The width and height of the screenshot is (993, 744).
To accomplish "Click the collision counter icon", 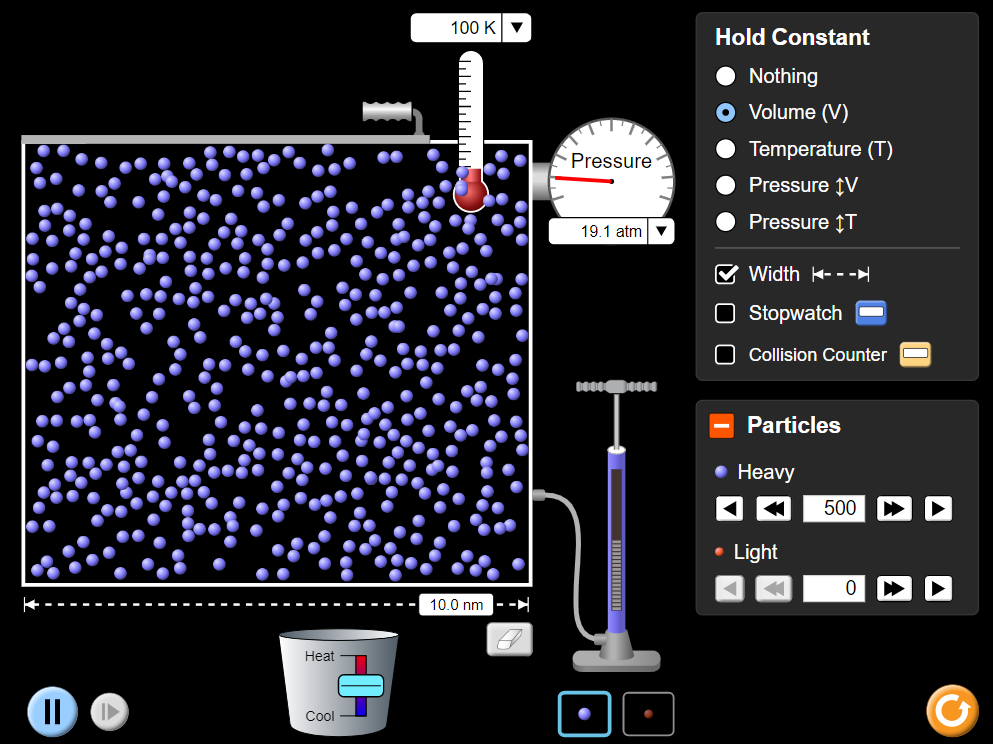I will [916, 355].
